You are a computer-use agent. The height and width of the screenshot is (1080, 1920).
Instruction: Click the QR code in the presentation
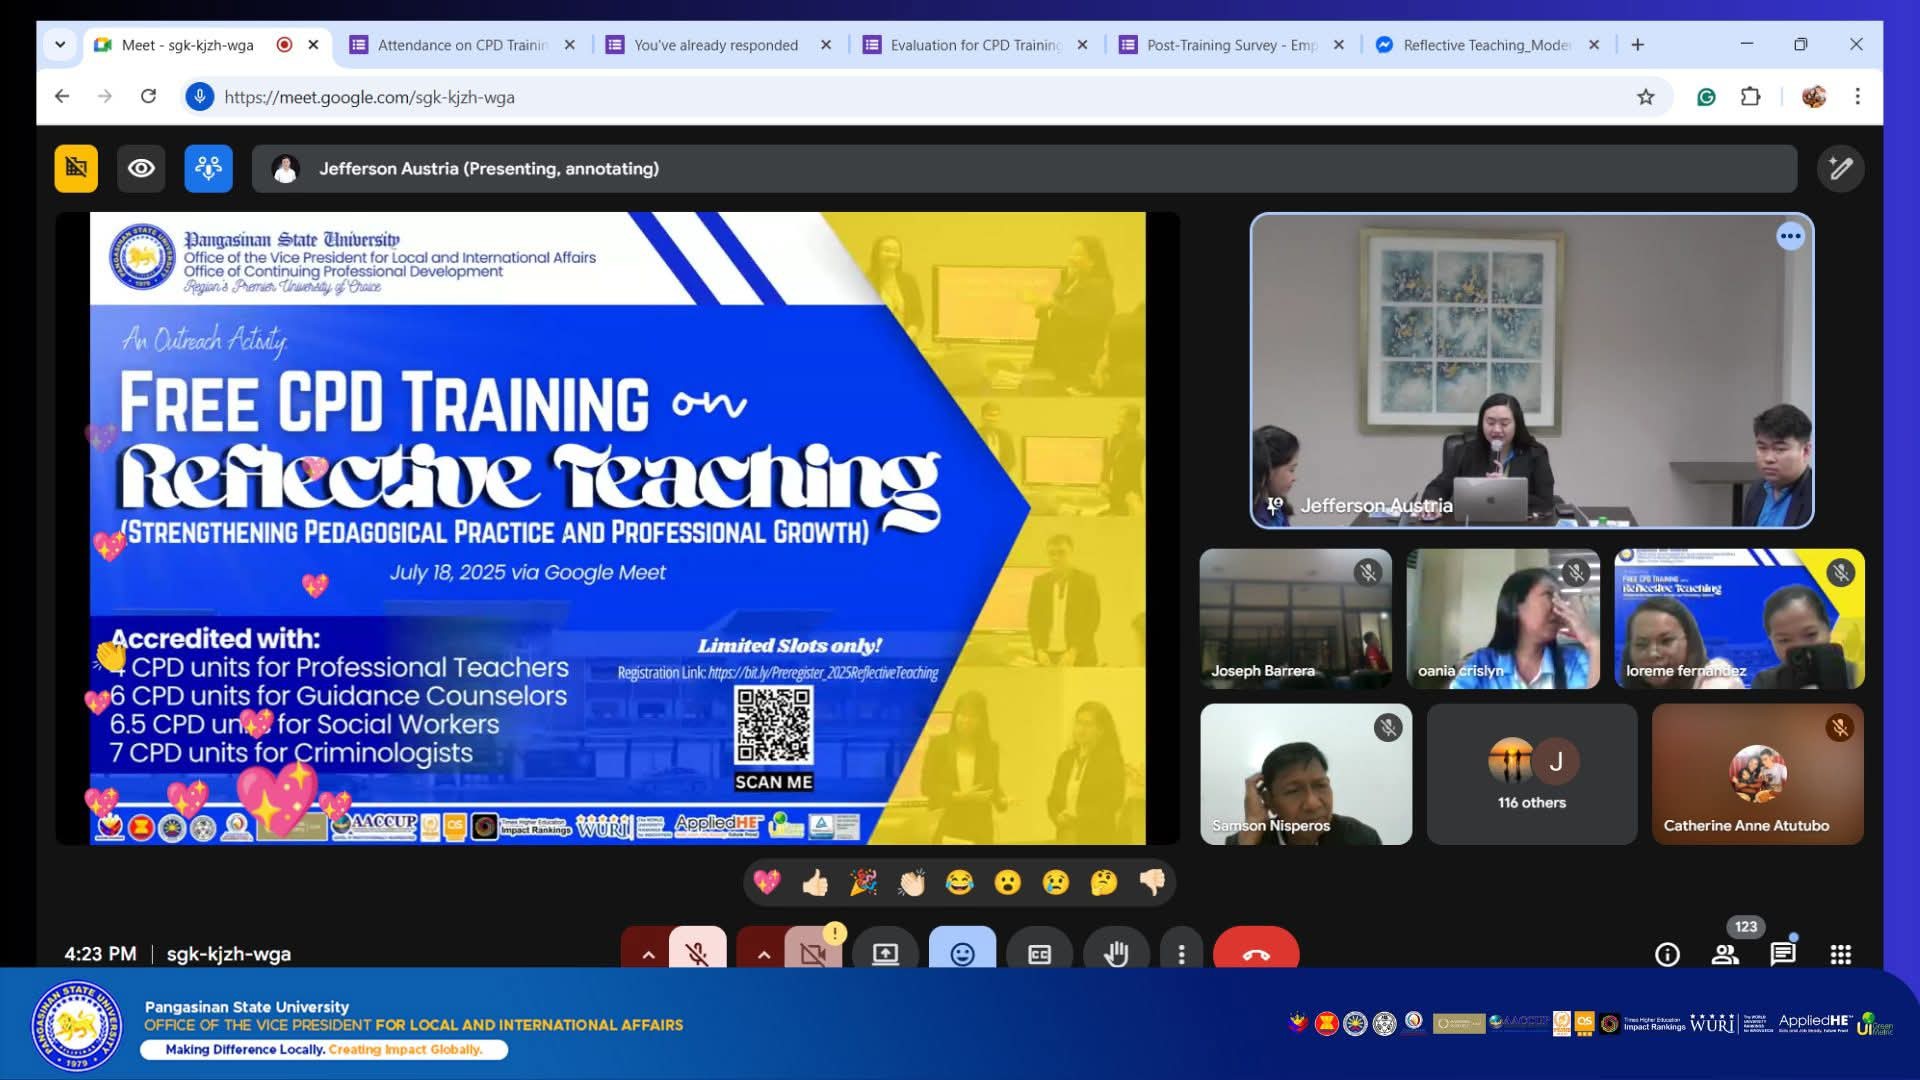773,725
